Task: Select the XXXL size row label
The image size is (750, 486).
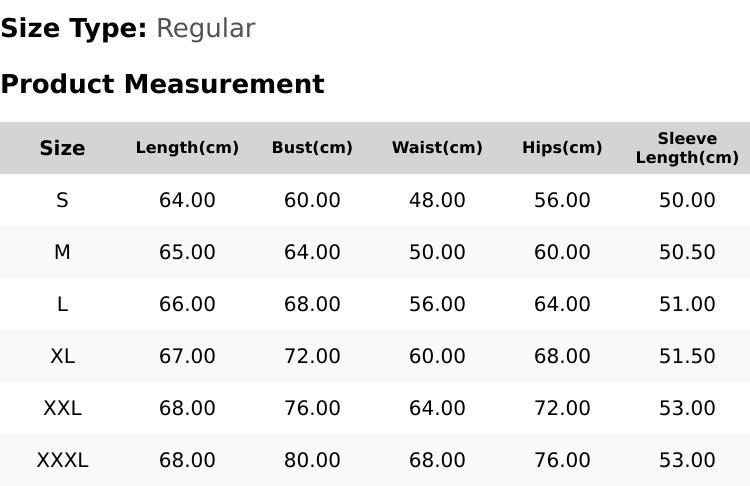Action: [62, 461]
